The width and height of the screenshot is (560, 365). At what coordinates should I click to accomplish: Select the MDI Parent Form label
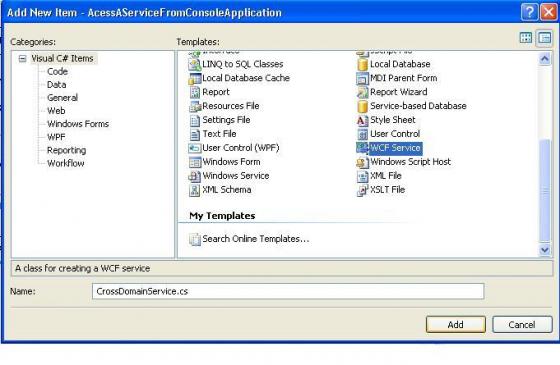click(404, 78)
